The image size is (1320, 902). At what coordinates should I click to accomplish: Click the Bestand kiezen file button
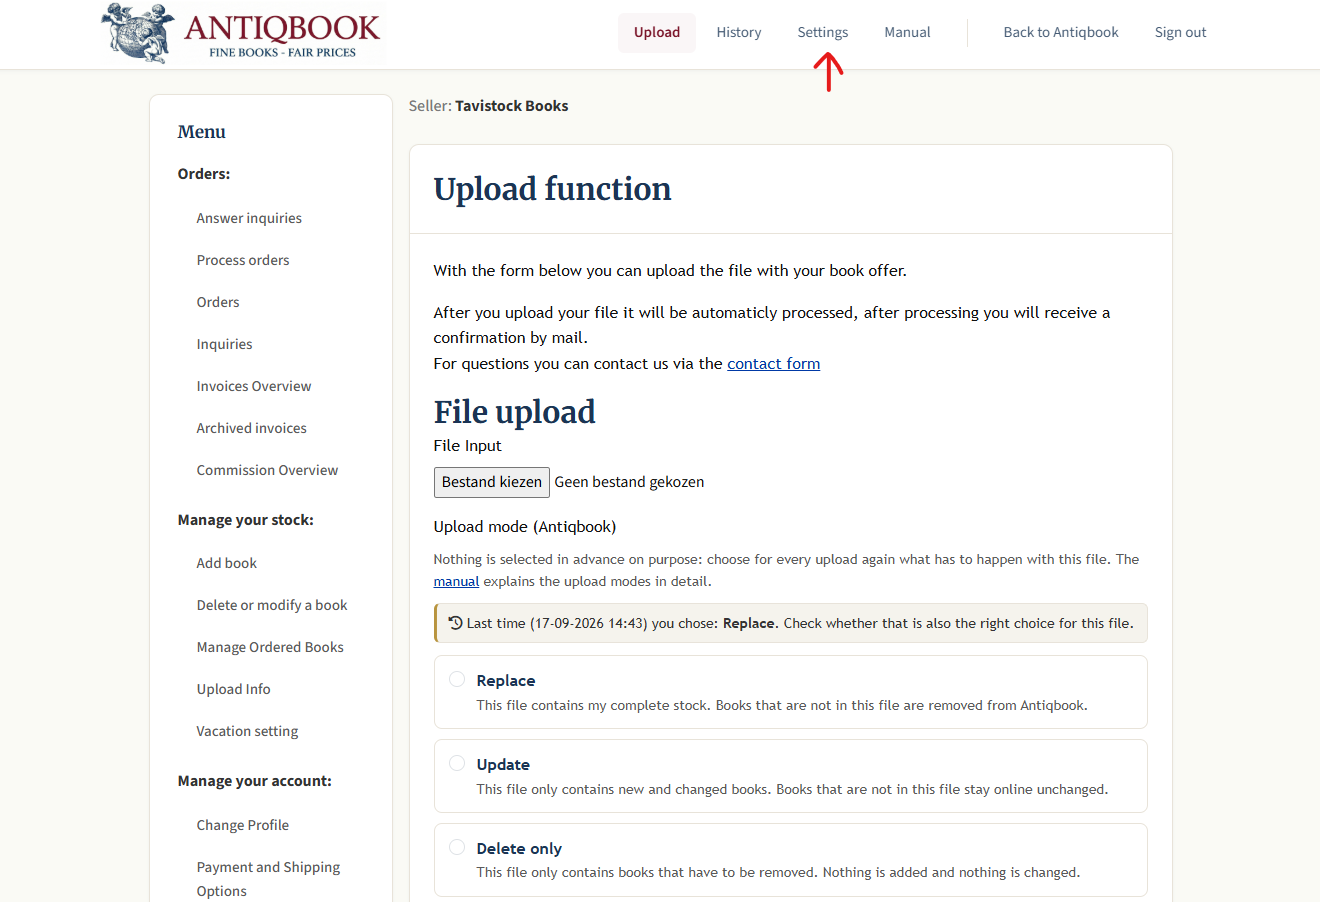pos(492,482)
